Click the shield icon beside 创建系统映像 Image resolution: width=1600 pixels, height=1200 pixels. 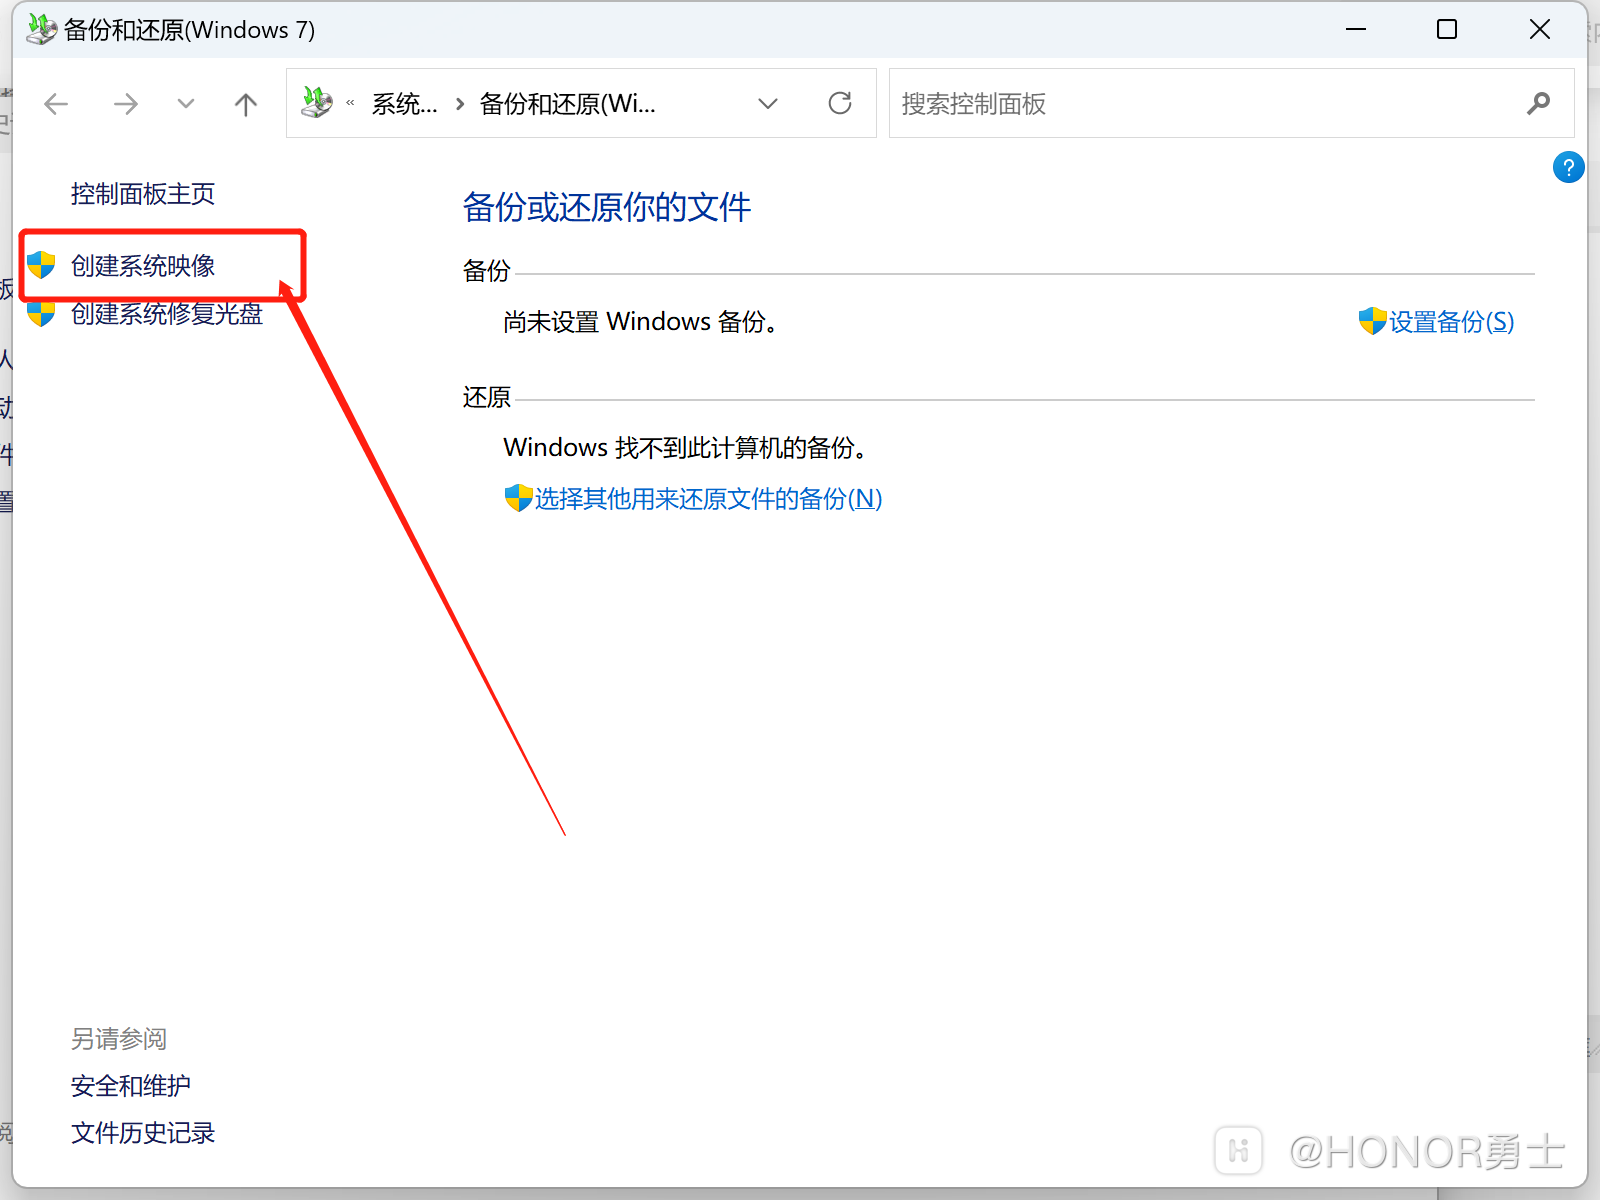41,264
